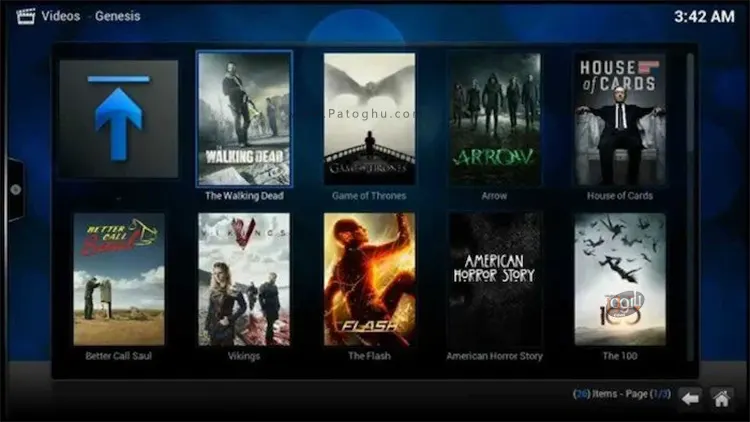The height and width of the screenshot is (422, 750).
Task: Click the 'House of Cards' title label
Action: click(x=620, y=196)
